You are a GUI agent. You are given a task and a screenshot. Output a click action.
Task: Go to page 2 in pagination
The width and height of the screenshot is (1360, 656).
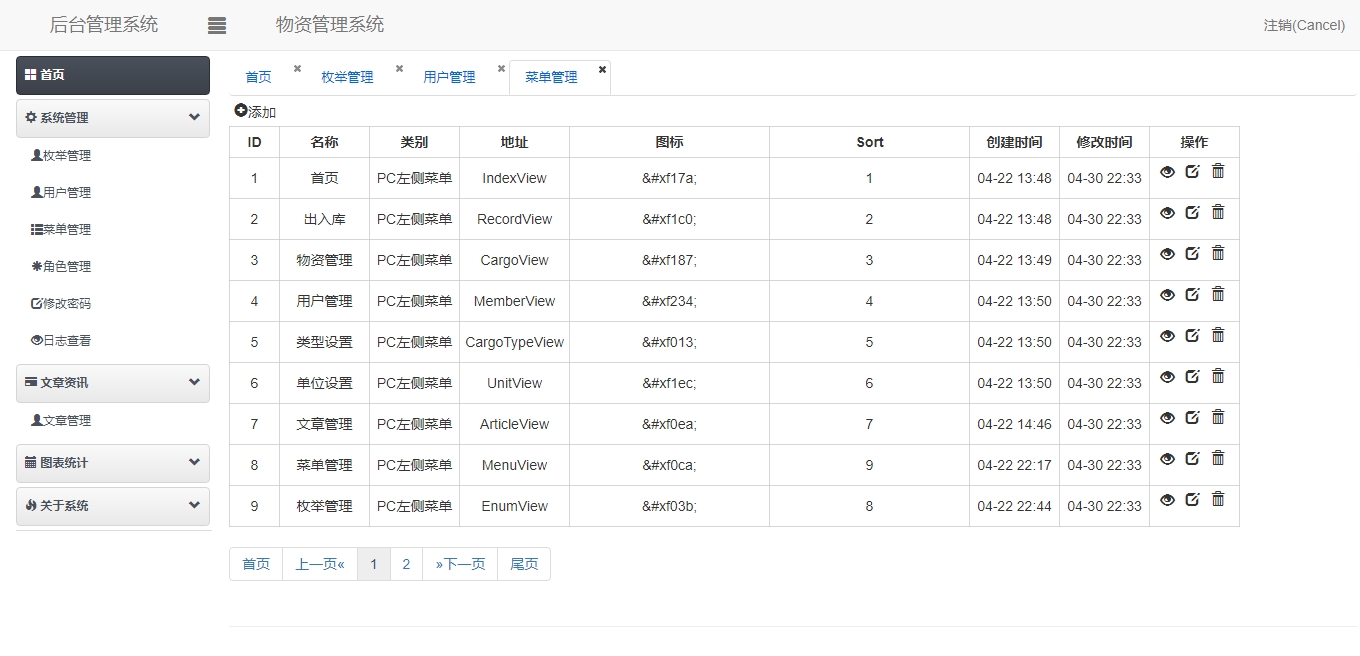click(x=406, y=564)
